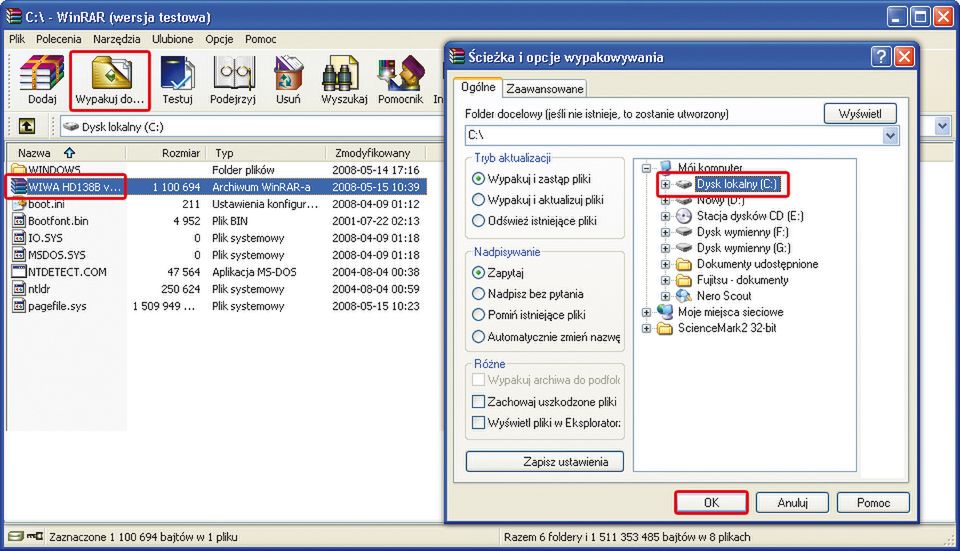Click the status bar drive icon

point(17,537)
